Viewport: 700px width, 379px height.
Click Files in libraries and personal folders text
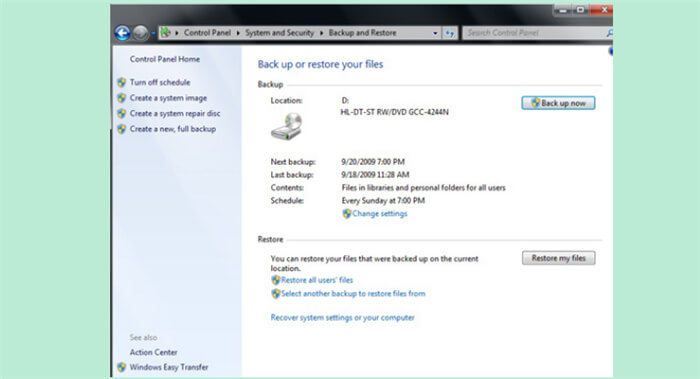[x=424, y=187]
